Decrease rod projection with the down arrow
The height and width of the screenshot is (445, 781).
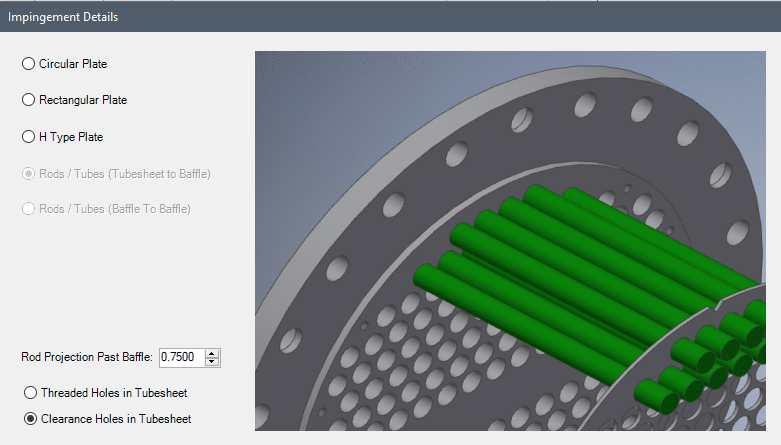pyautogui.click(x=211, y=362)
